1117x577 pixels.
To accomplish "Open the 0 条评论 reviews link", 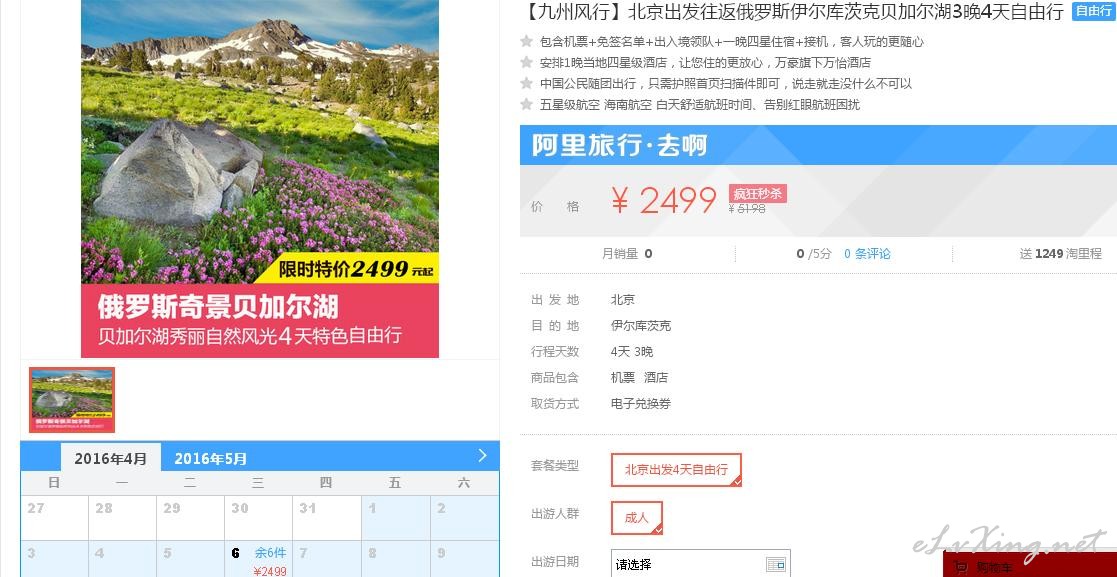I will (867, 254).
